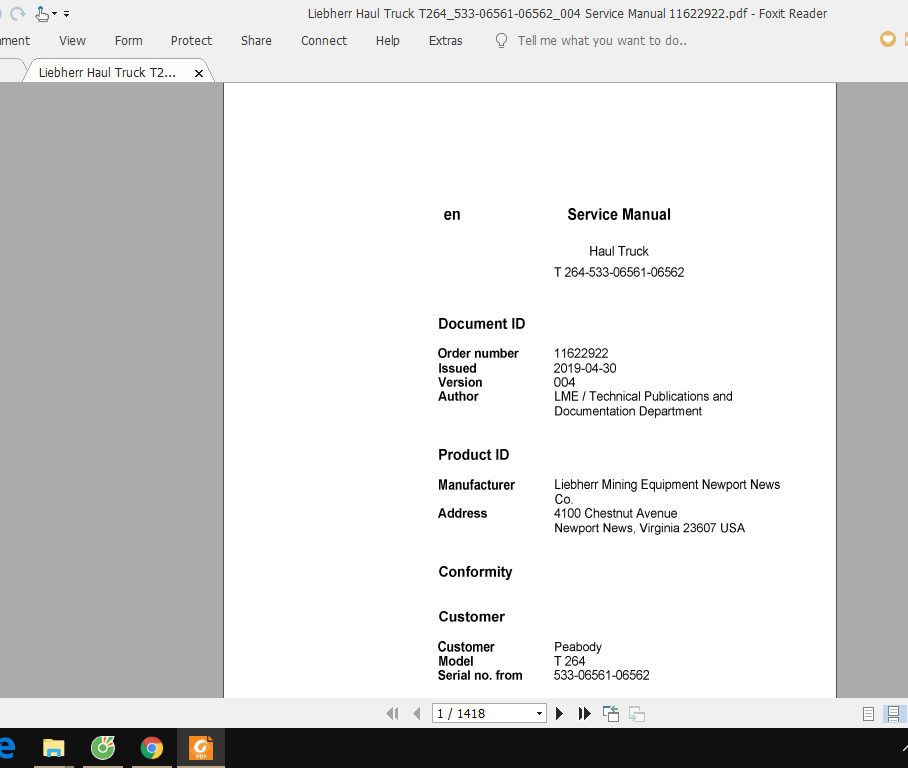908x768 pixels.
Task: Open the green circular app on taskbar
Action: [103, 748]
